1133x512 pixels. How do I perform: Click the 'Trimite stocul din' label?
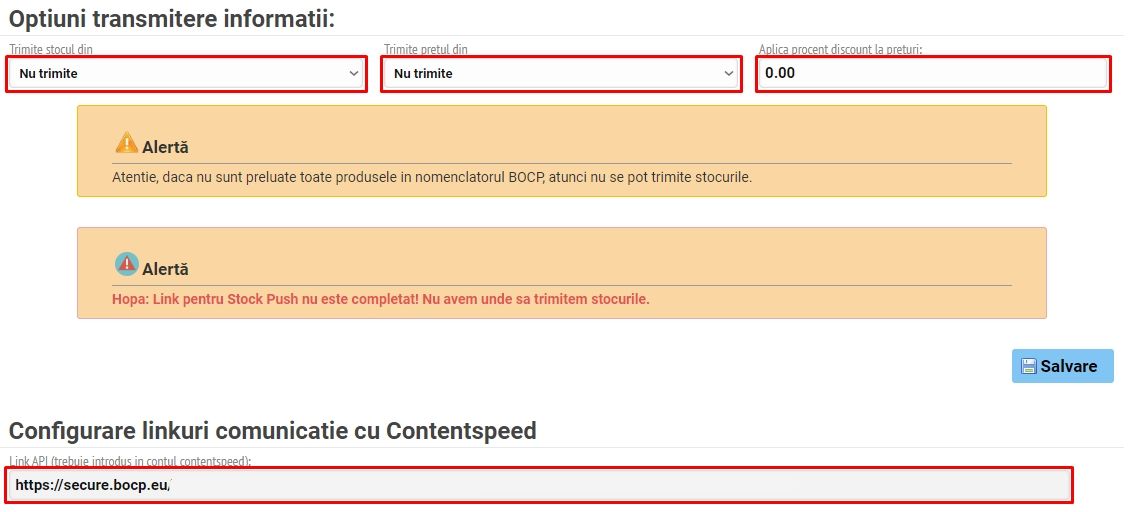click(x=58, y=49)
